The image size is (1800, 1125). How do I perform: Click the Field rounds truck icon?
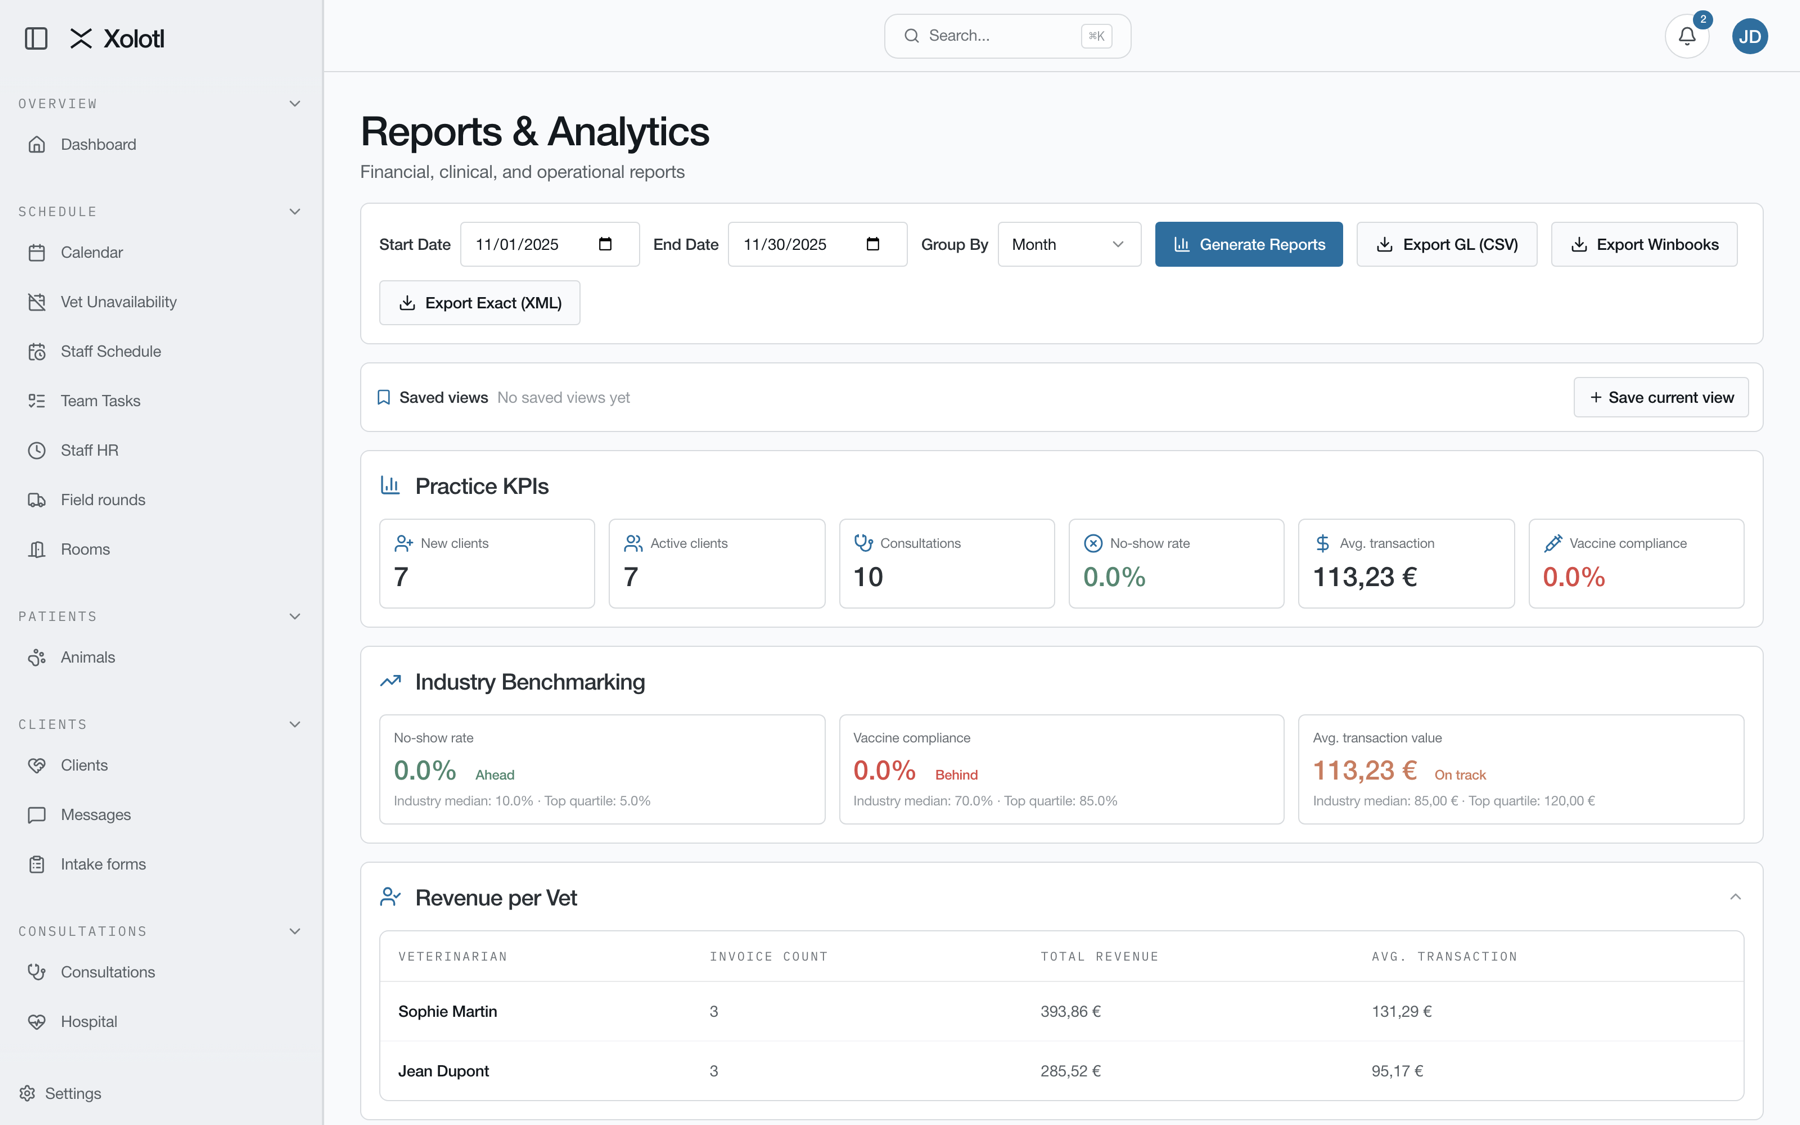click(x=37, y=500)
